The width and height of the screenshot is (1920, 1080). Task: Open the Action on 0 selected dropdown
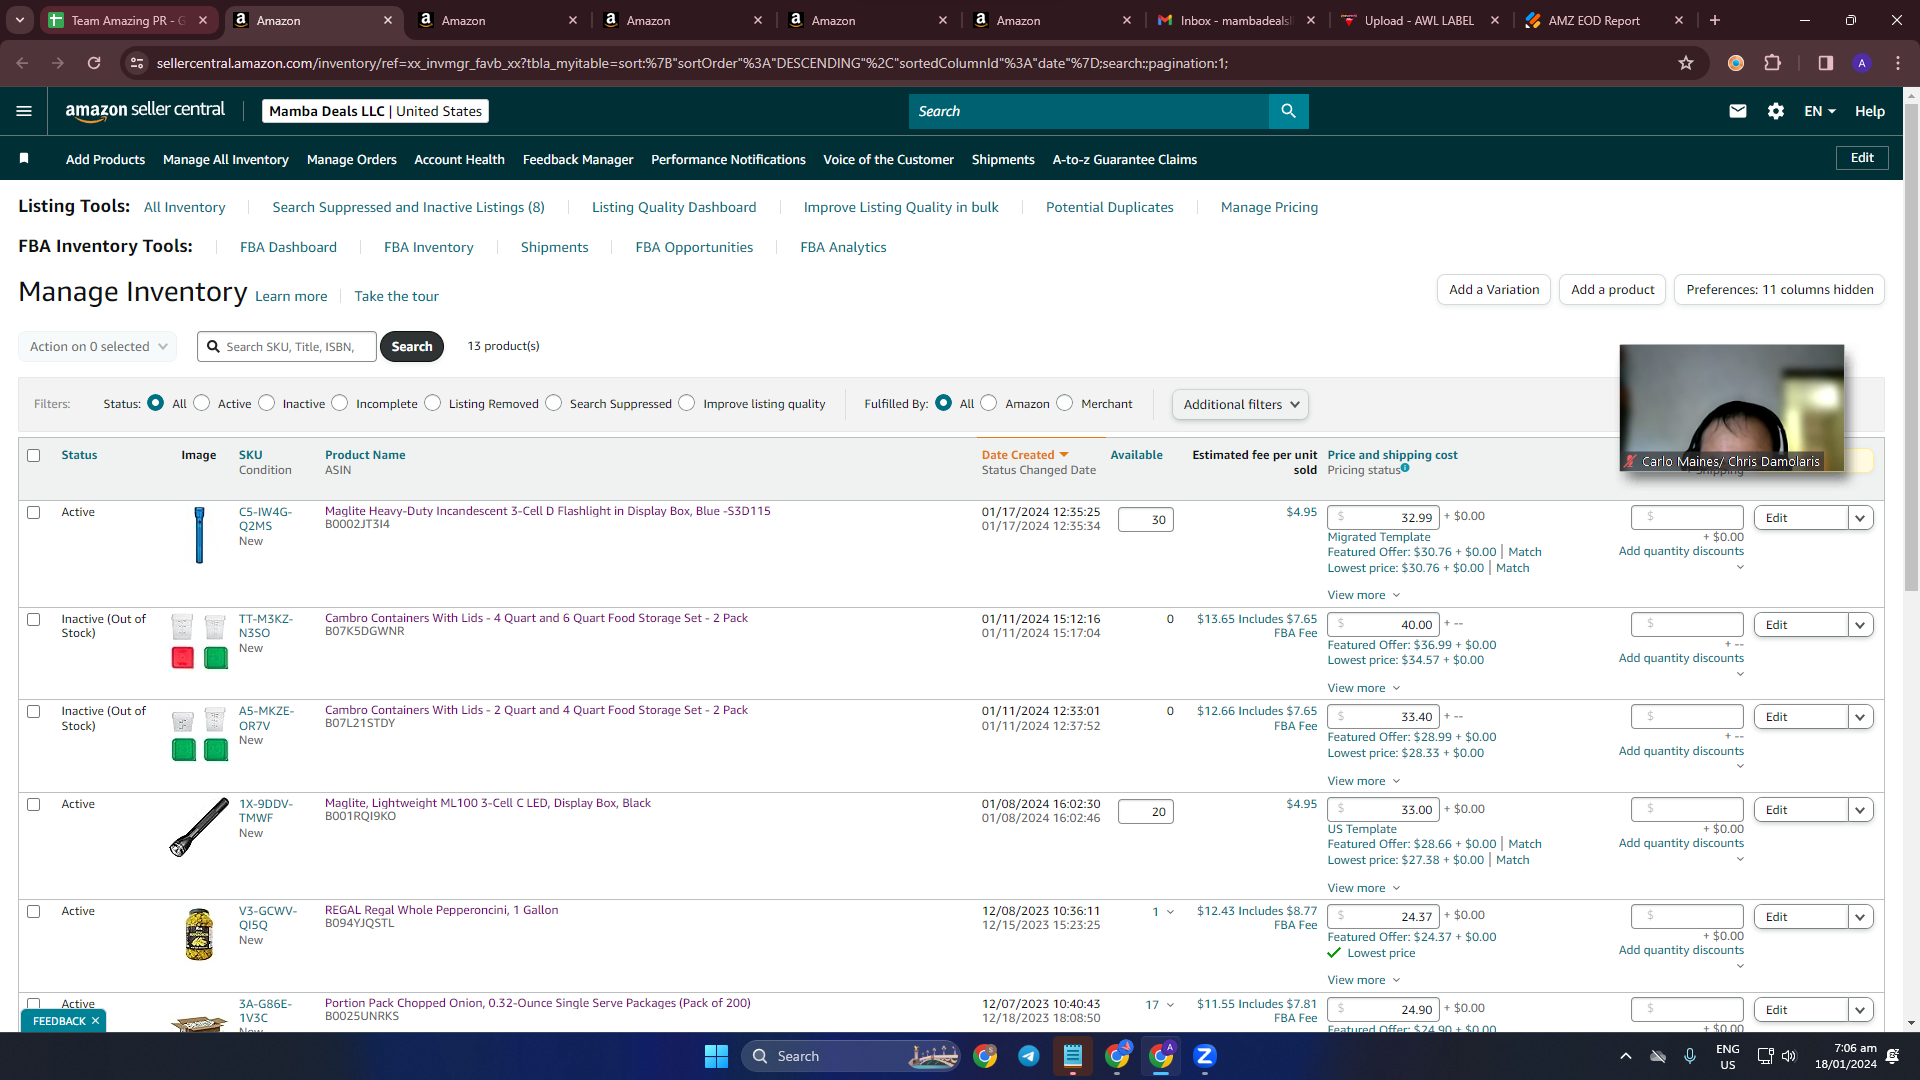pyautogui.click(x=98, y=346)
